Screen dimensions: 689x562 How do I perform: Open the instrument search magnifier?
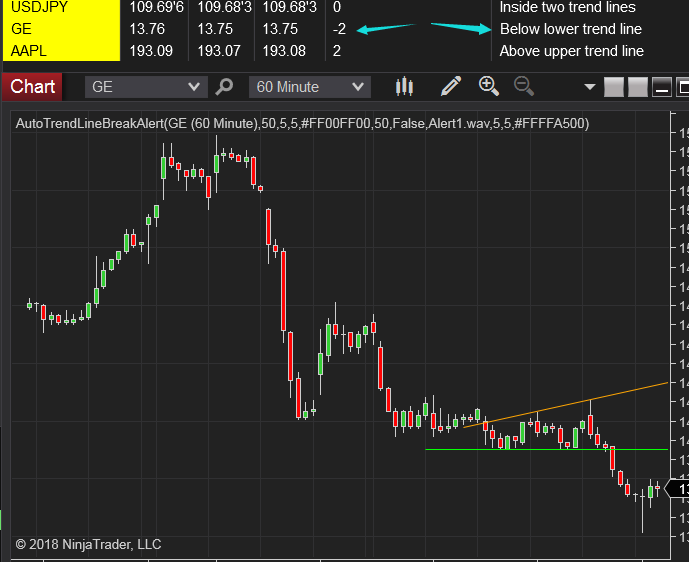224,87
